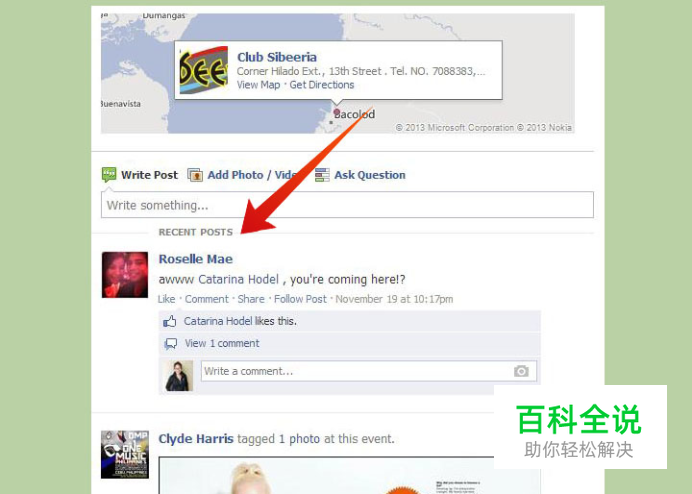The height and width of the screenshot is (494, 692).
Task: Click Follow Post on Roselle's post
Action: [x=300, y=299]
